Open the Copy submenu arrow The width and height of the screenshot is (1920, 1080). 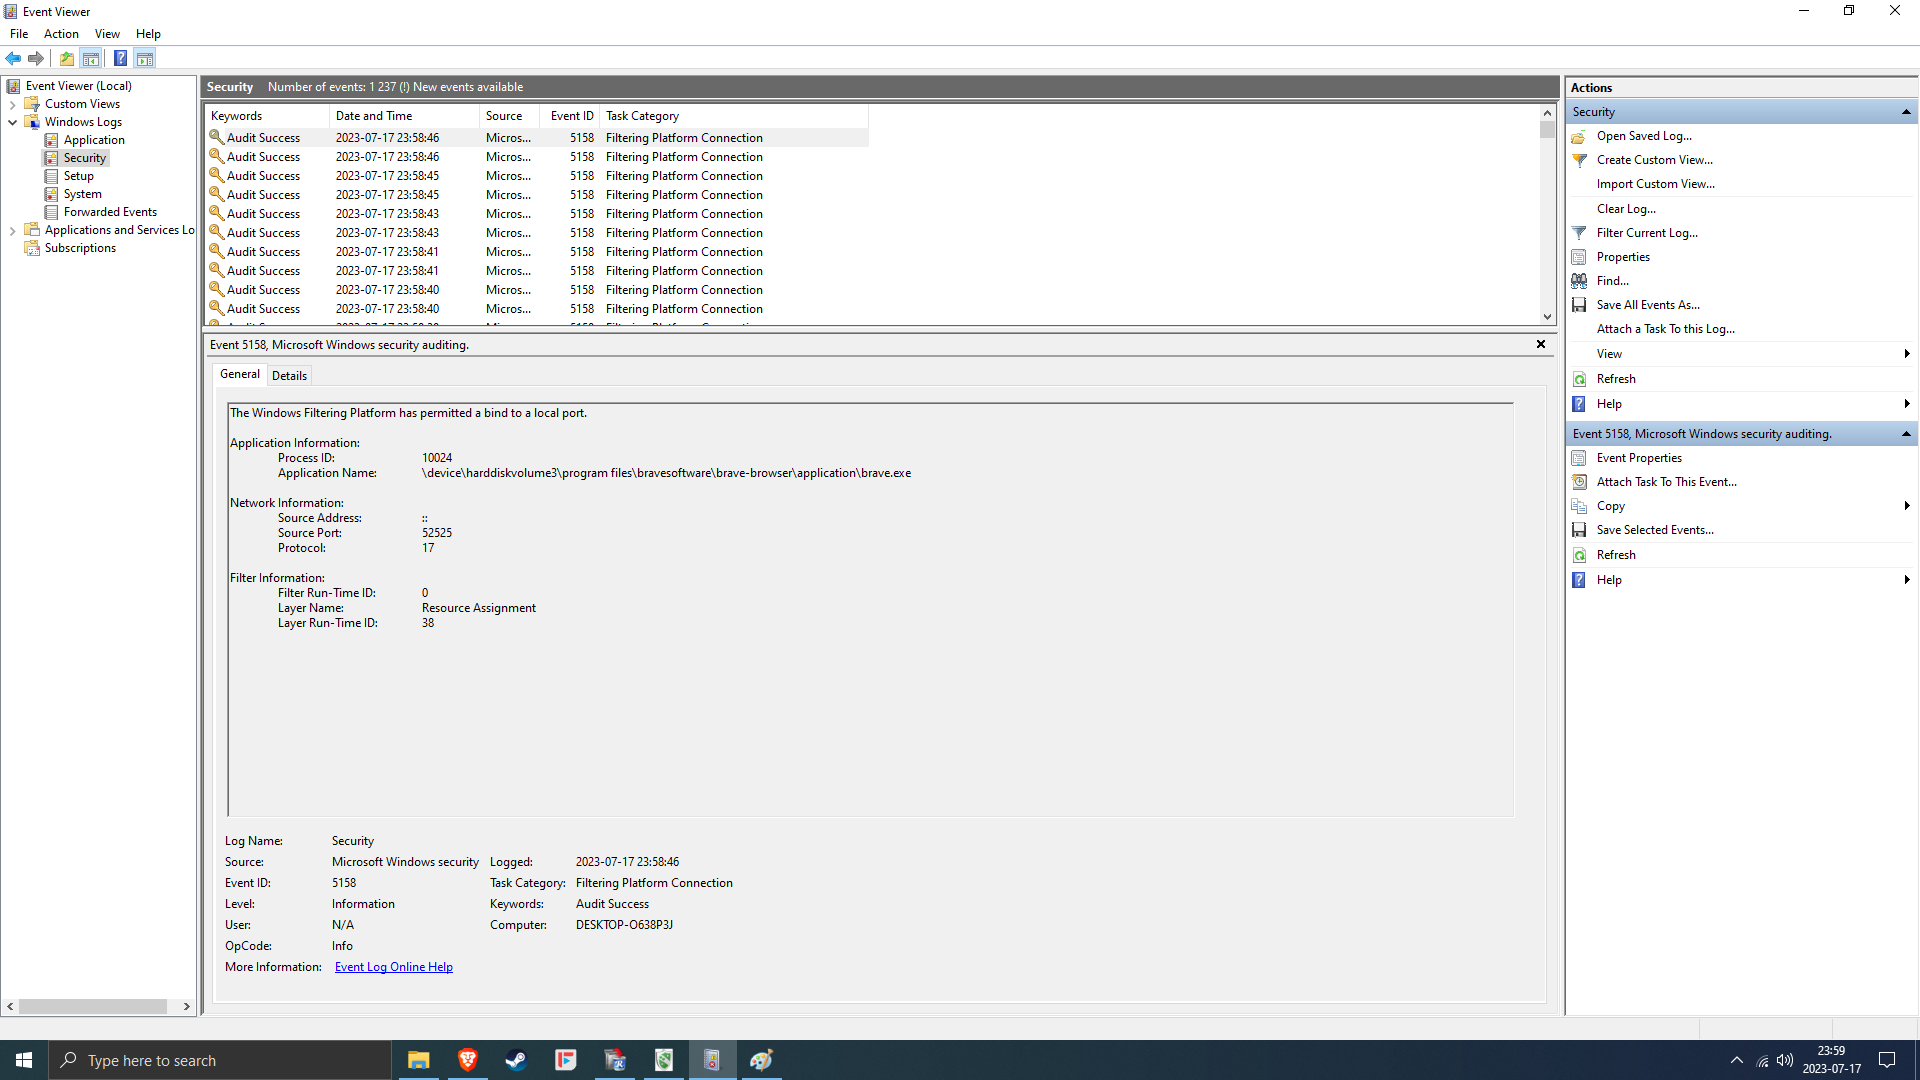click(x=1906, y=506)
